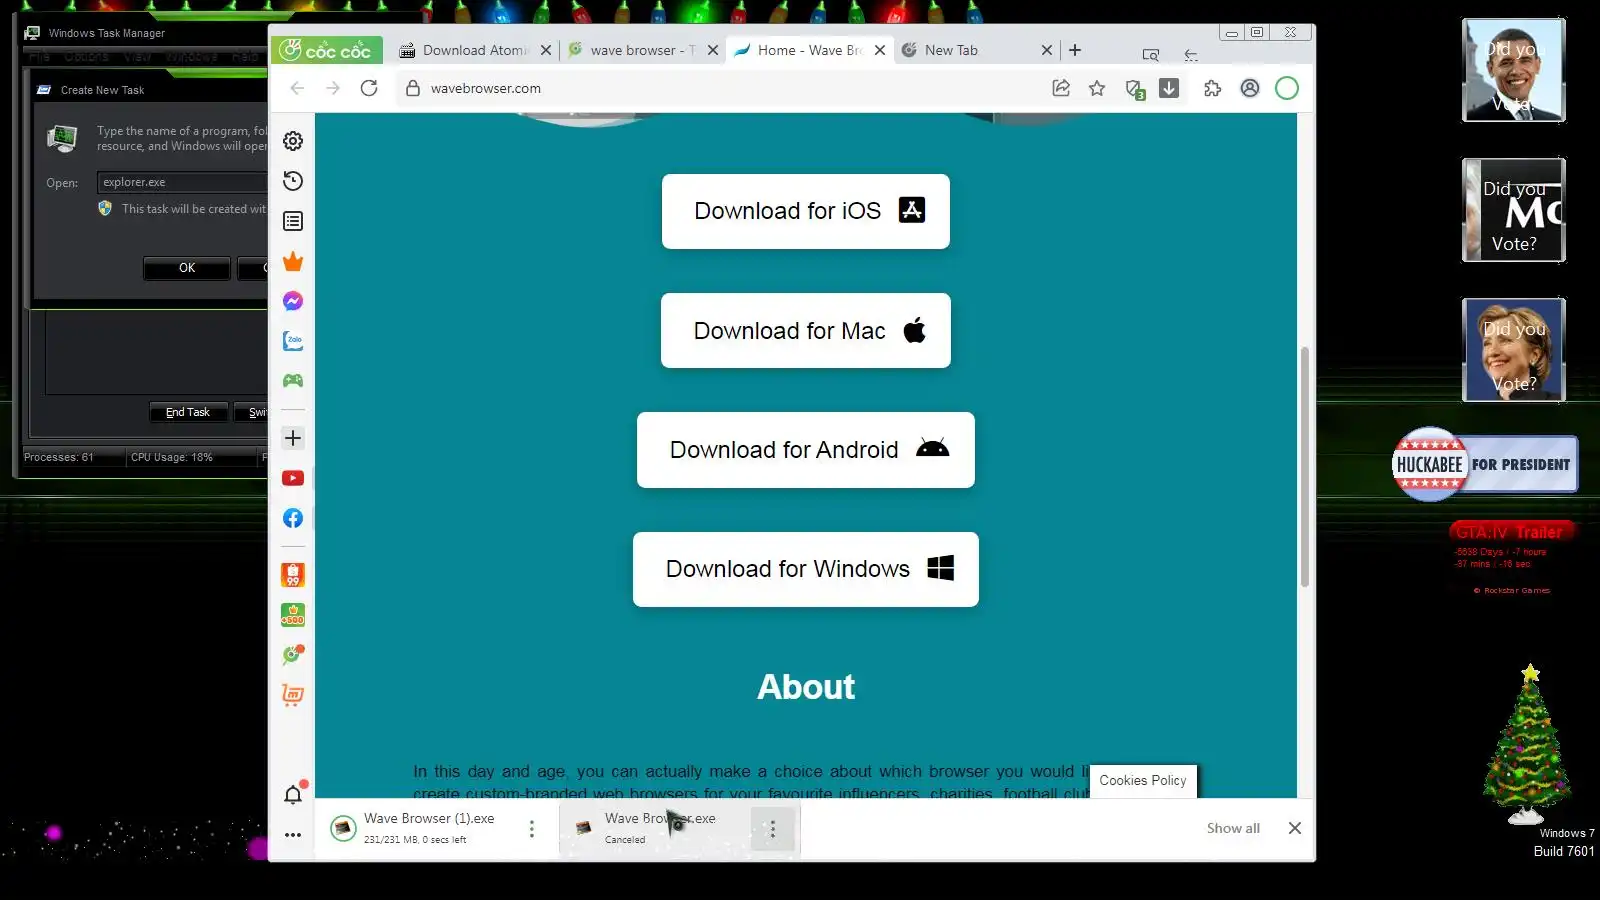Click OK in Create New Task dialog
Image resolution: width=1600 pixels, height=900 pixels.
tap(187, 268)
